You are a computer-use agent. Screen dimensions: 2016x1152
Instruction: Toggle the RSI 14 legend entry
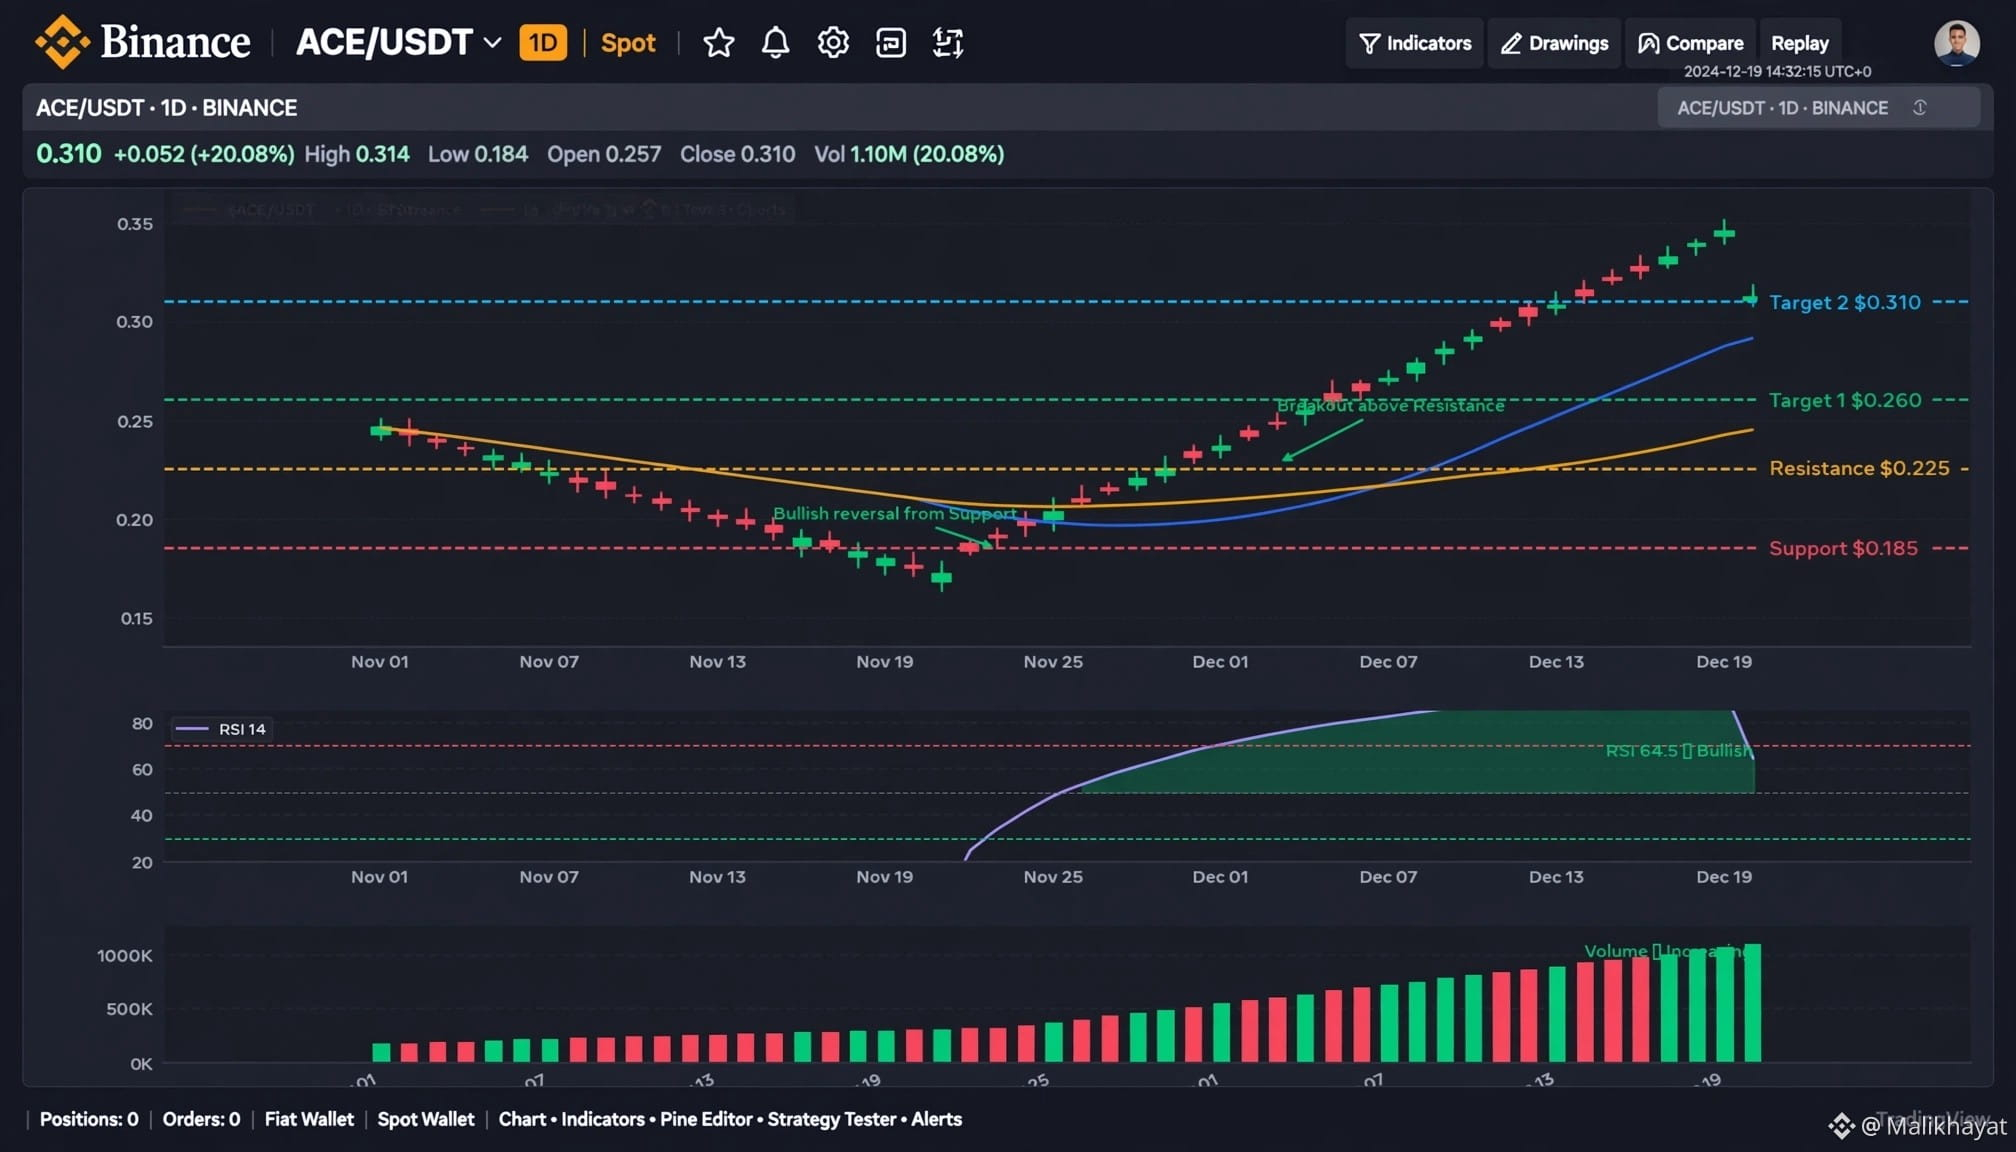click(x=222, y=729)
